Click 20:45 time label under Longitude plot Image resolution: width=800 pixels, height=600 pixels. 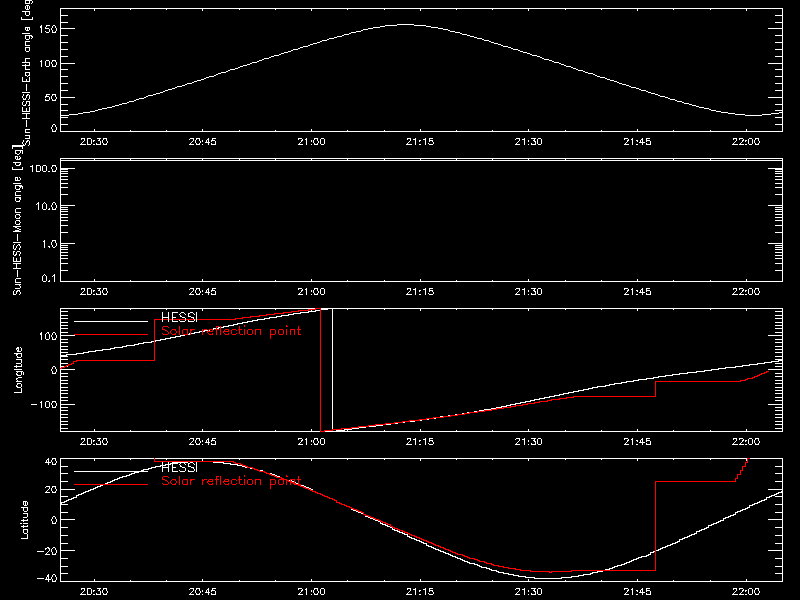[203, 441]
